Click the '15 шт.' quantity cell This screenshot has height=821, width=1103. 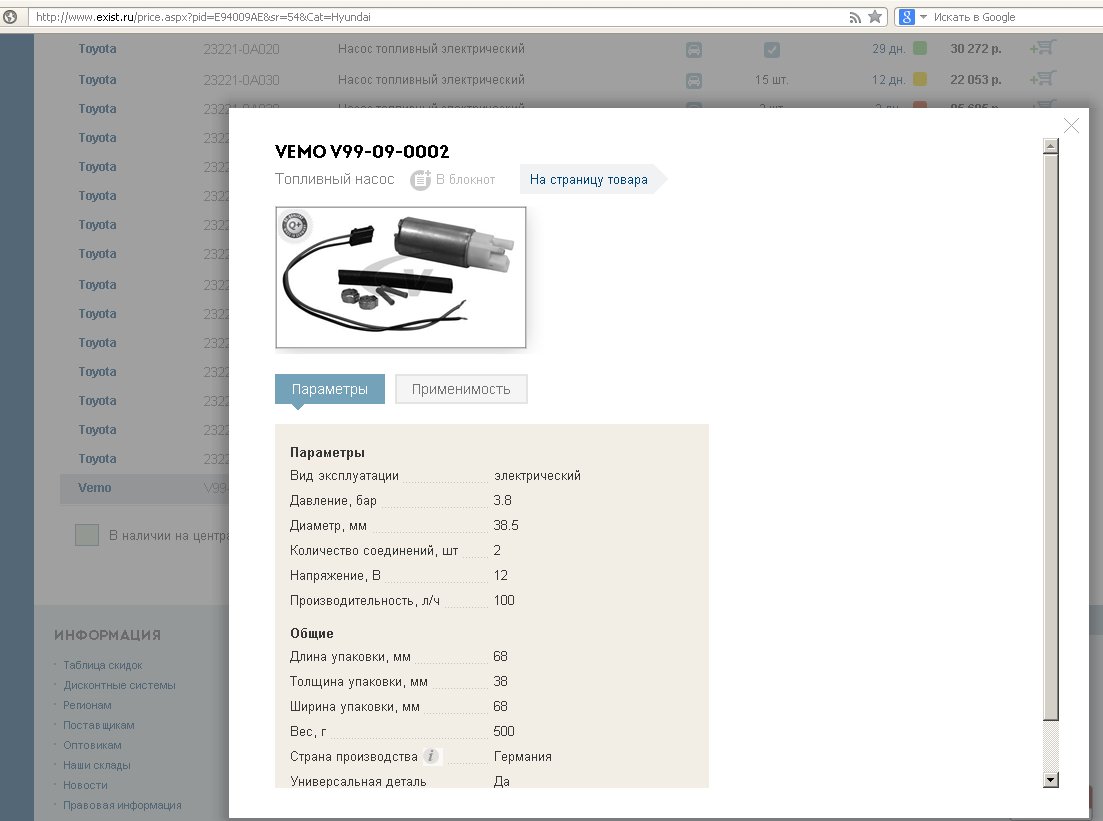pyautogui.click(x=772, y=79)
